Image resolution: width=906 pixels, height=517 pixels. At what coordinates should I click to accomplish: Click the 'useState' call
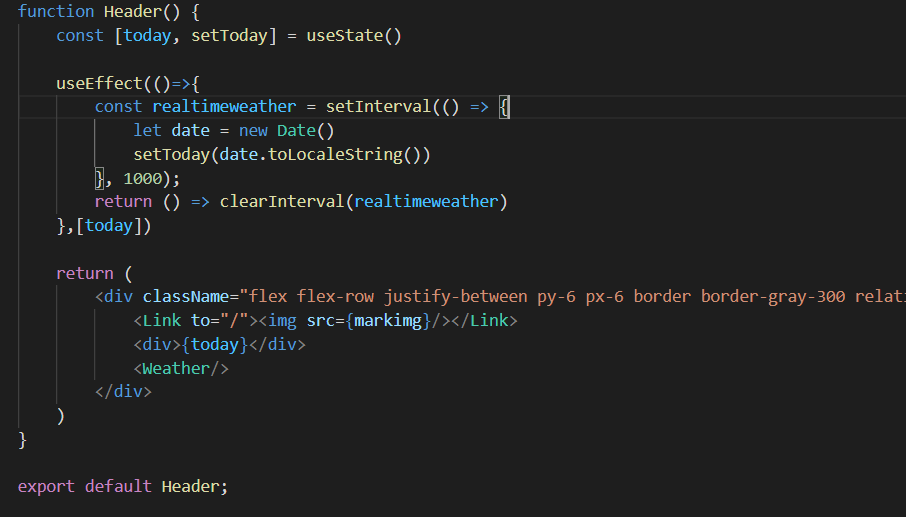coord(345,36)
